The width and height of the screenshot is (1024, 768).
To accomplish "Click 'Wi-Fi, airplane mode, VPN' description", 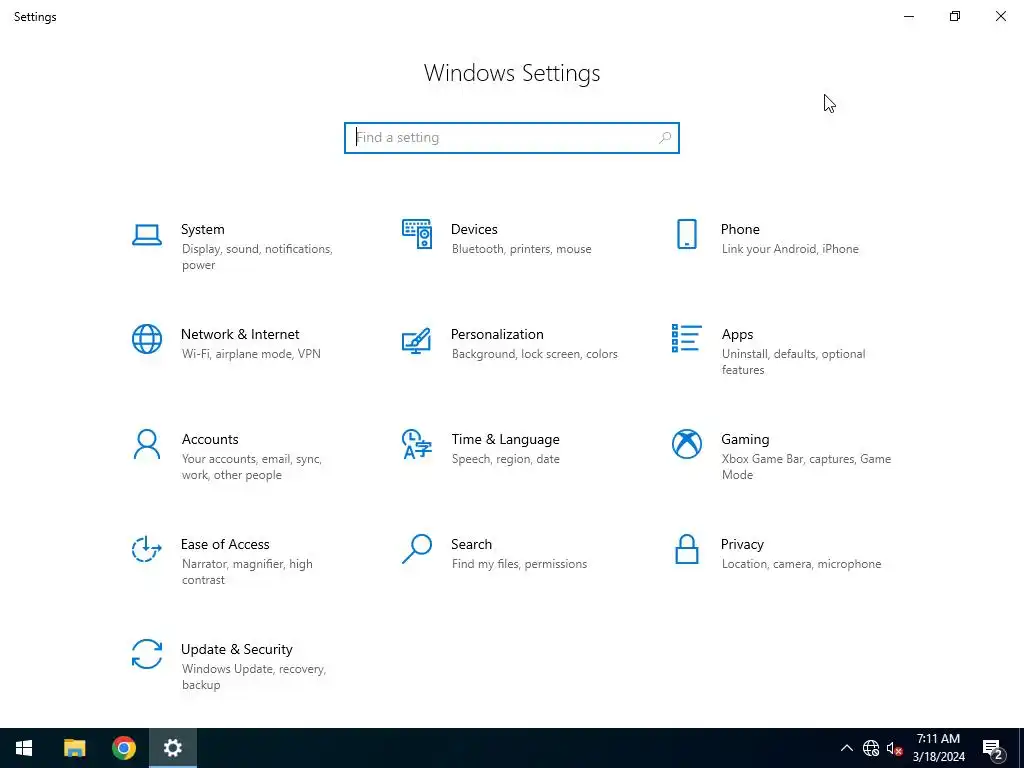I will click(251, 354).
